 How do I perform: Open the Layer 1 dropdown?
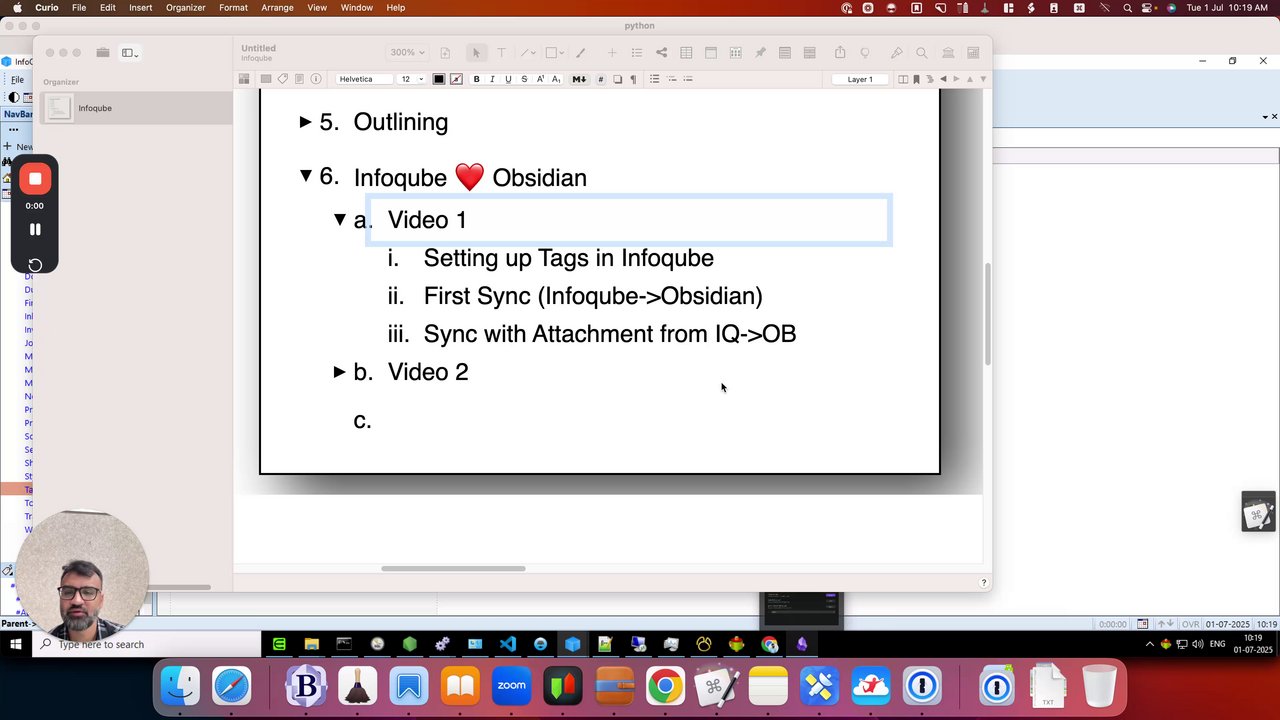click(x=860, y=79)
